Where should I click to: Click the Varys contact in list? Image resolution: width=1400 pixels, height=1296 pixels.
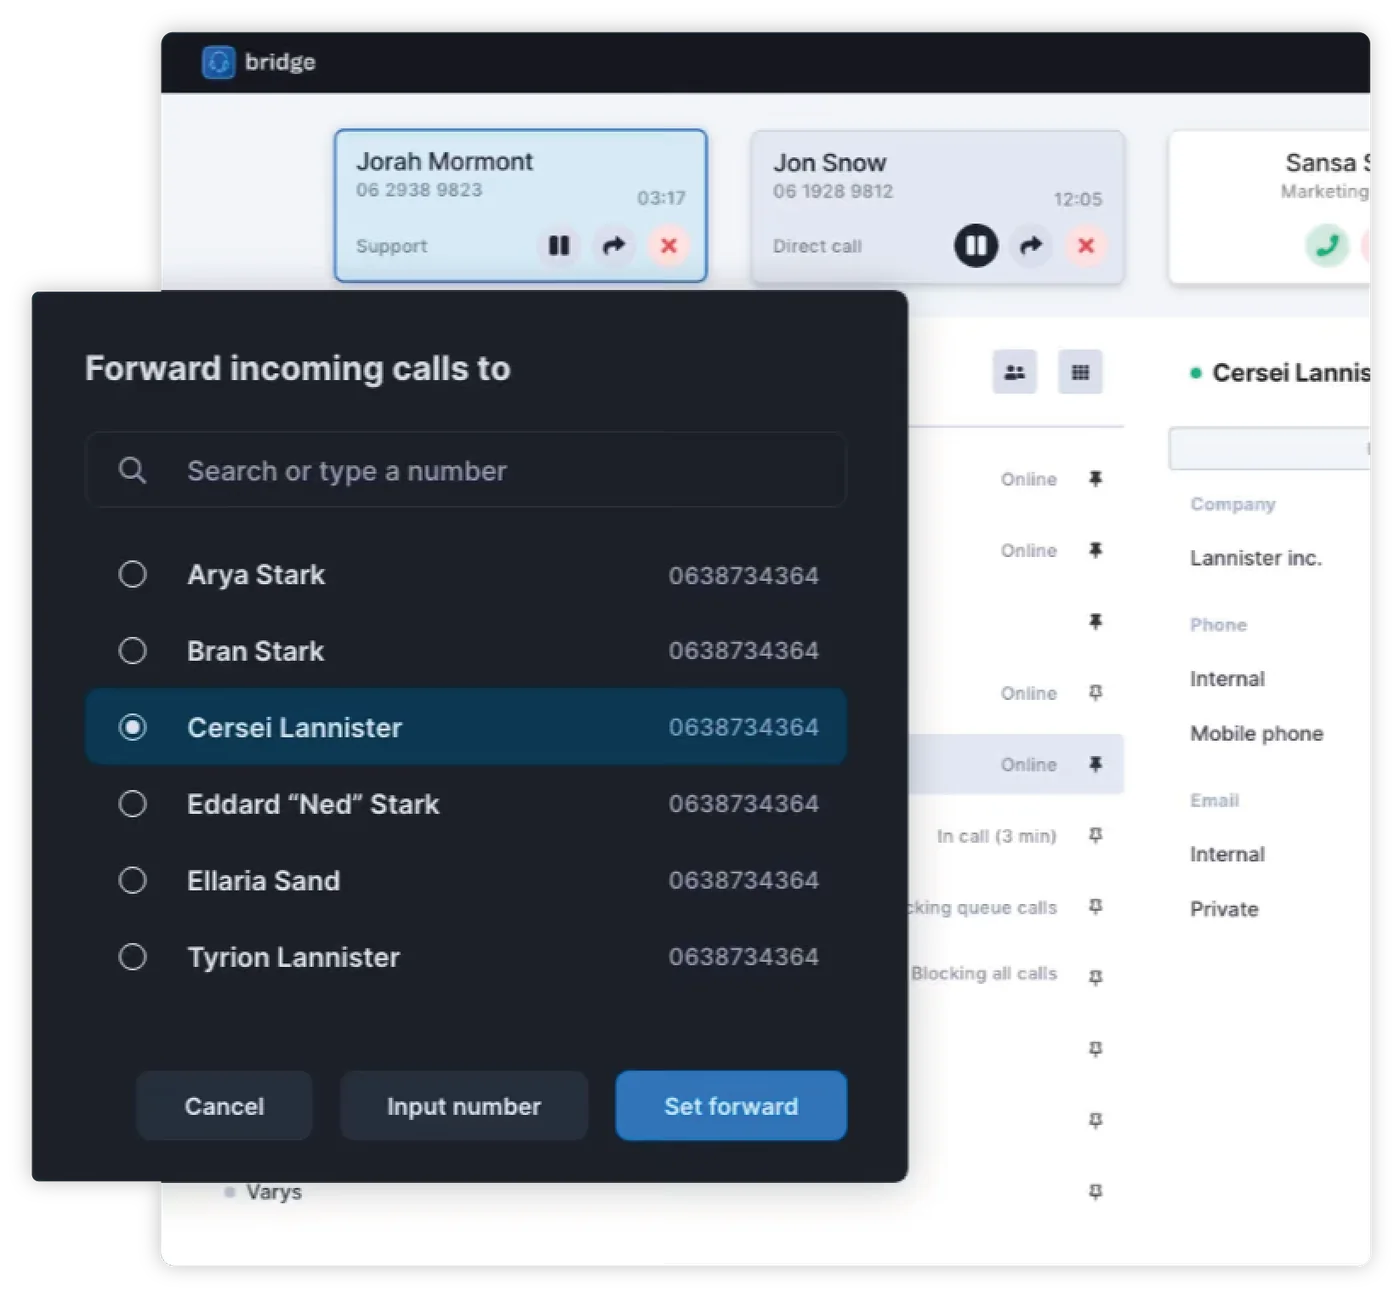click(273, 1192)
